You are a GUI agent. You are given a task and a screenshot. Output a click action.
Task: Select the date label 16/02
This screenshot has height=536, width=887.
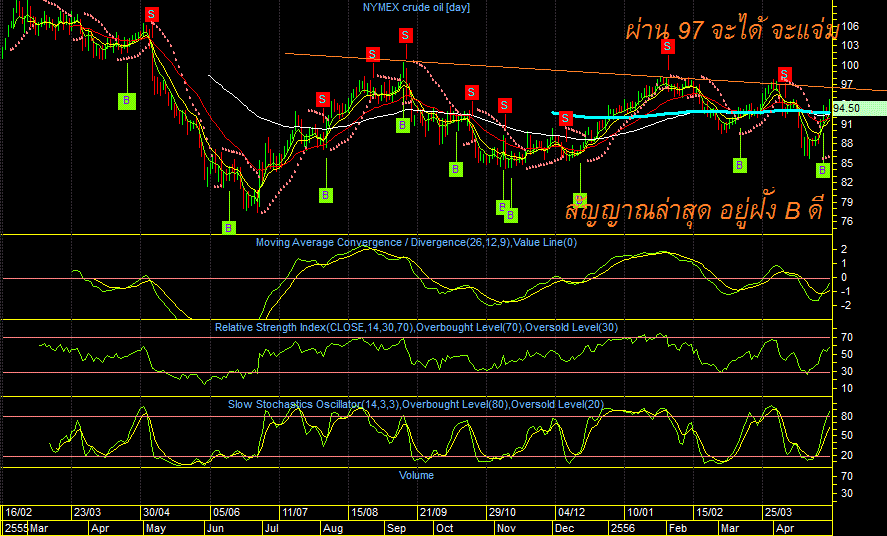(19, 512)
